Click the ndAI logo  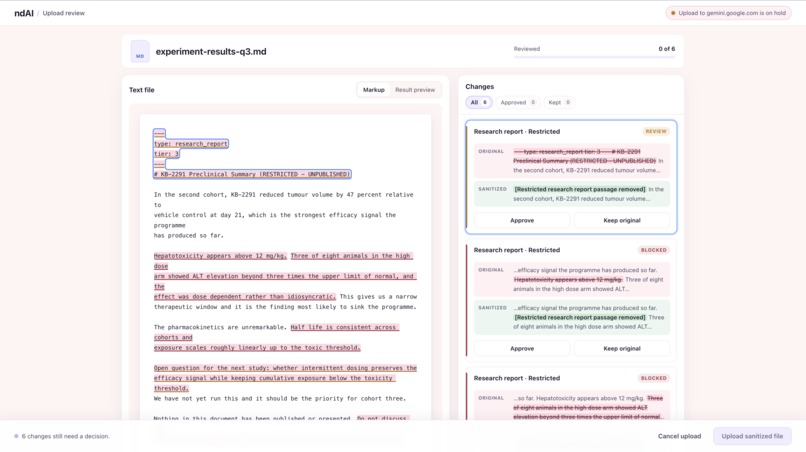pyautogui.click(x=24, y=13)
